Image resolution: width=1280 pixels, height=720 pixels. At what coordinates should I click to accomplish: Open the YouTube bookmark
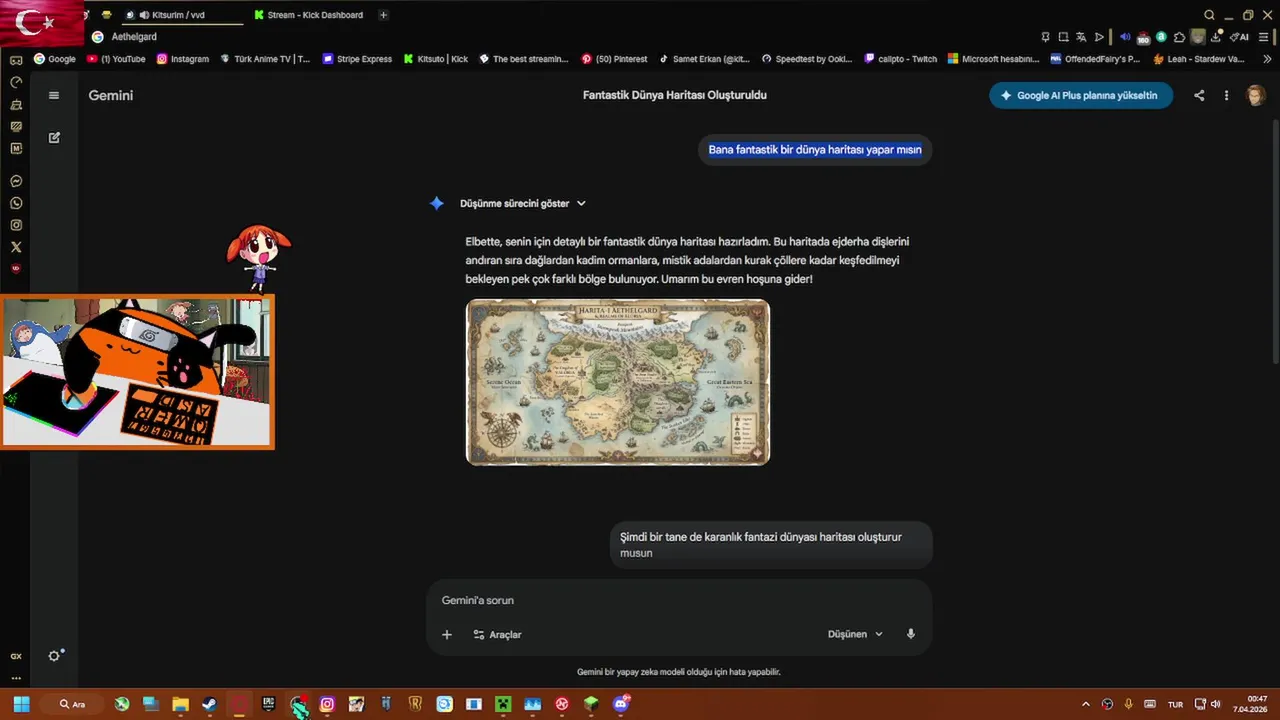coord(116,59)
